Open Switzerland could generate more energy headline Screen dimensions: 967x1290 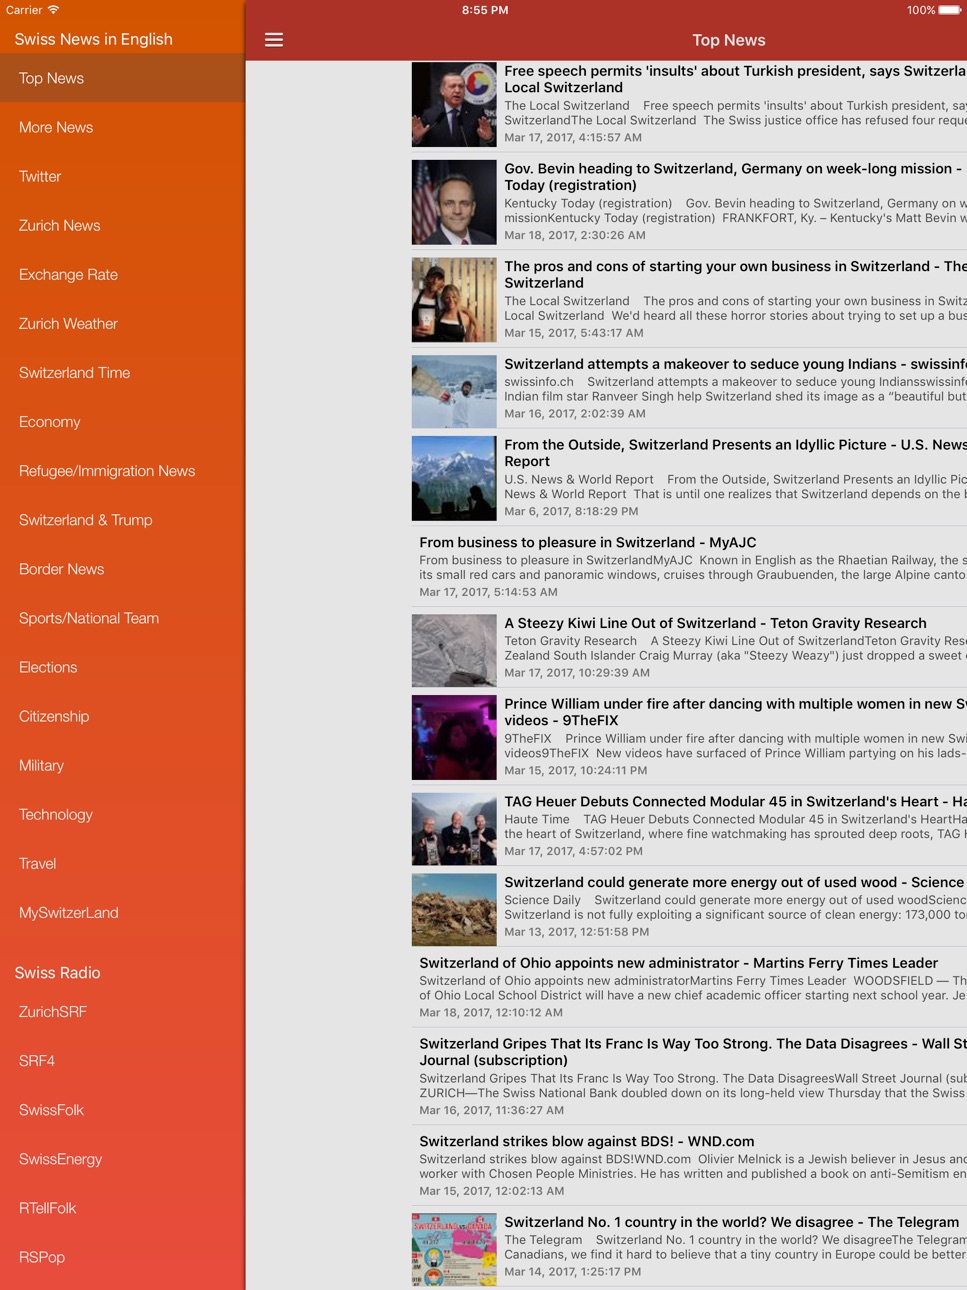(734, 882)
